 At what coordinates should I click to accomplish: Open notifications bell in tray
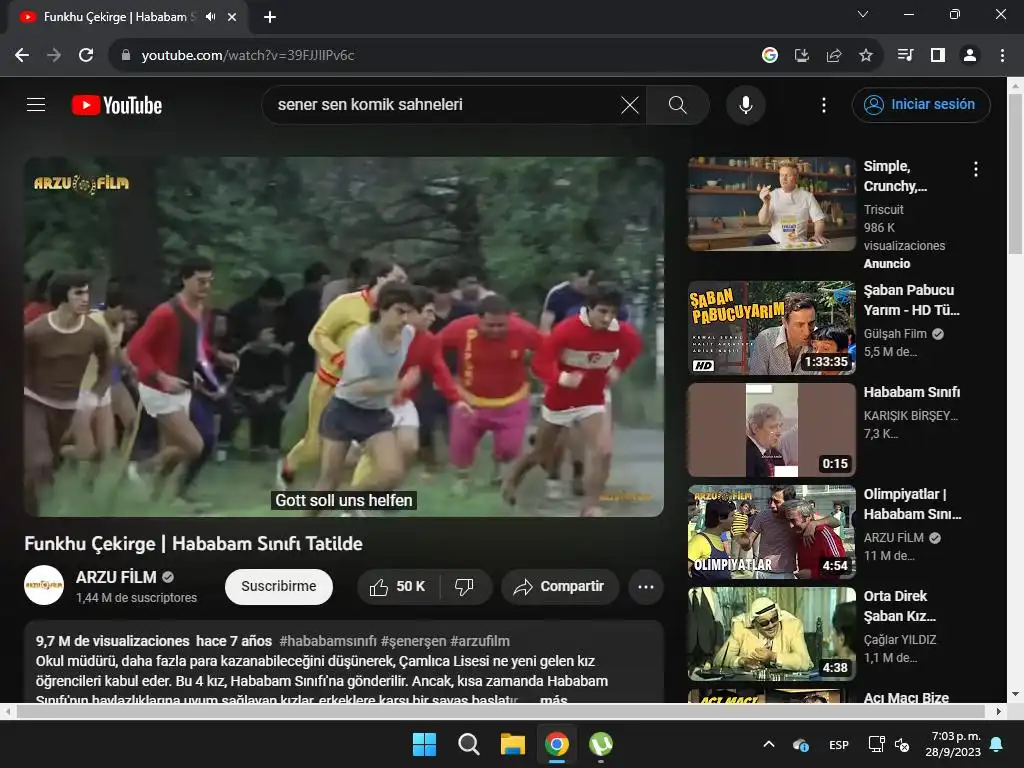[997, 744]
